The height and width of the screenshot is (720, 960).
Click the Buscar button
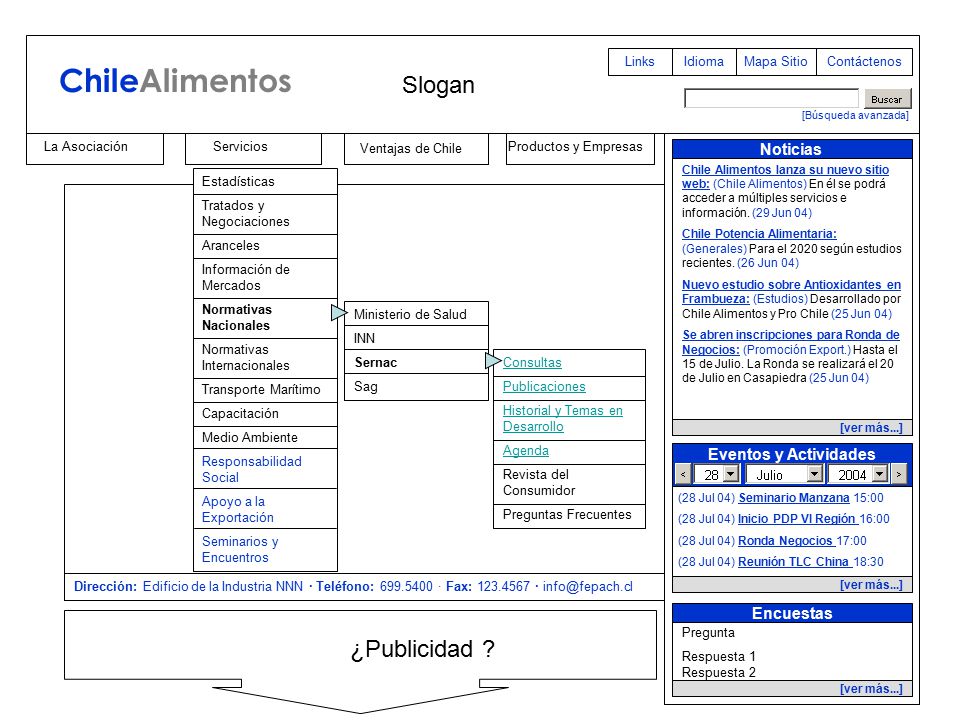(x=888, y=99)
